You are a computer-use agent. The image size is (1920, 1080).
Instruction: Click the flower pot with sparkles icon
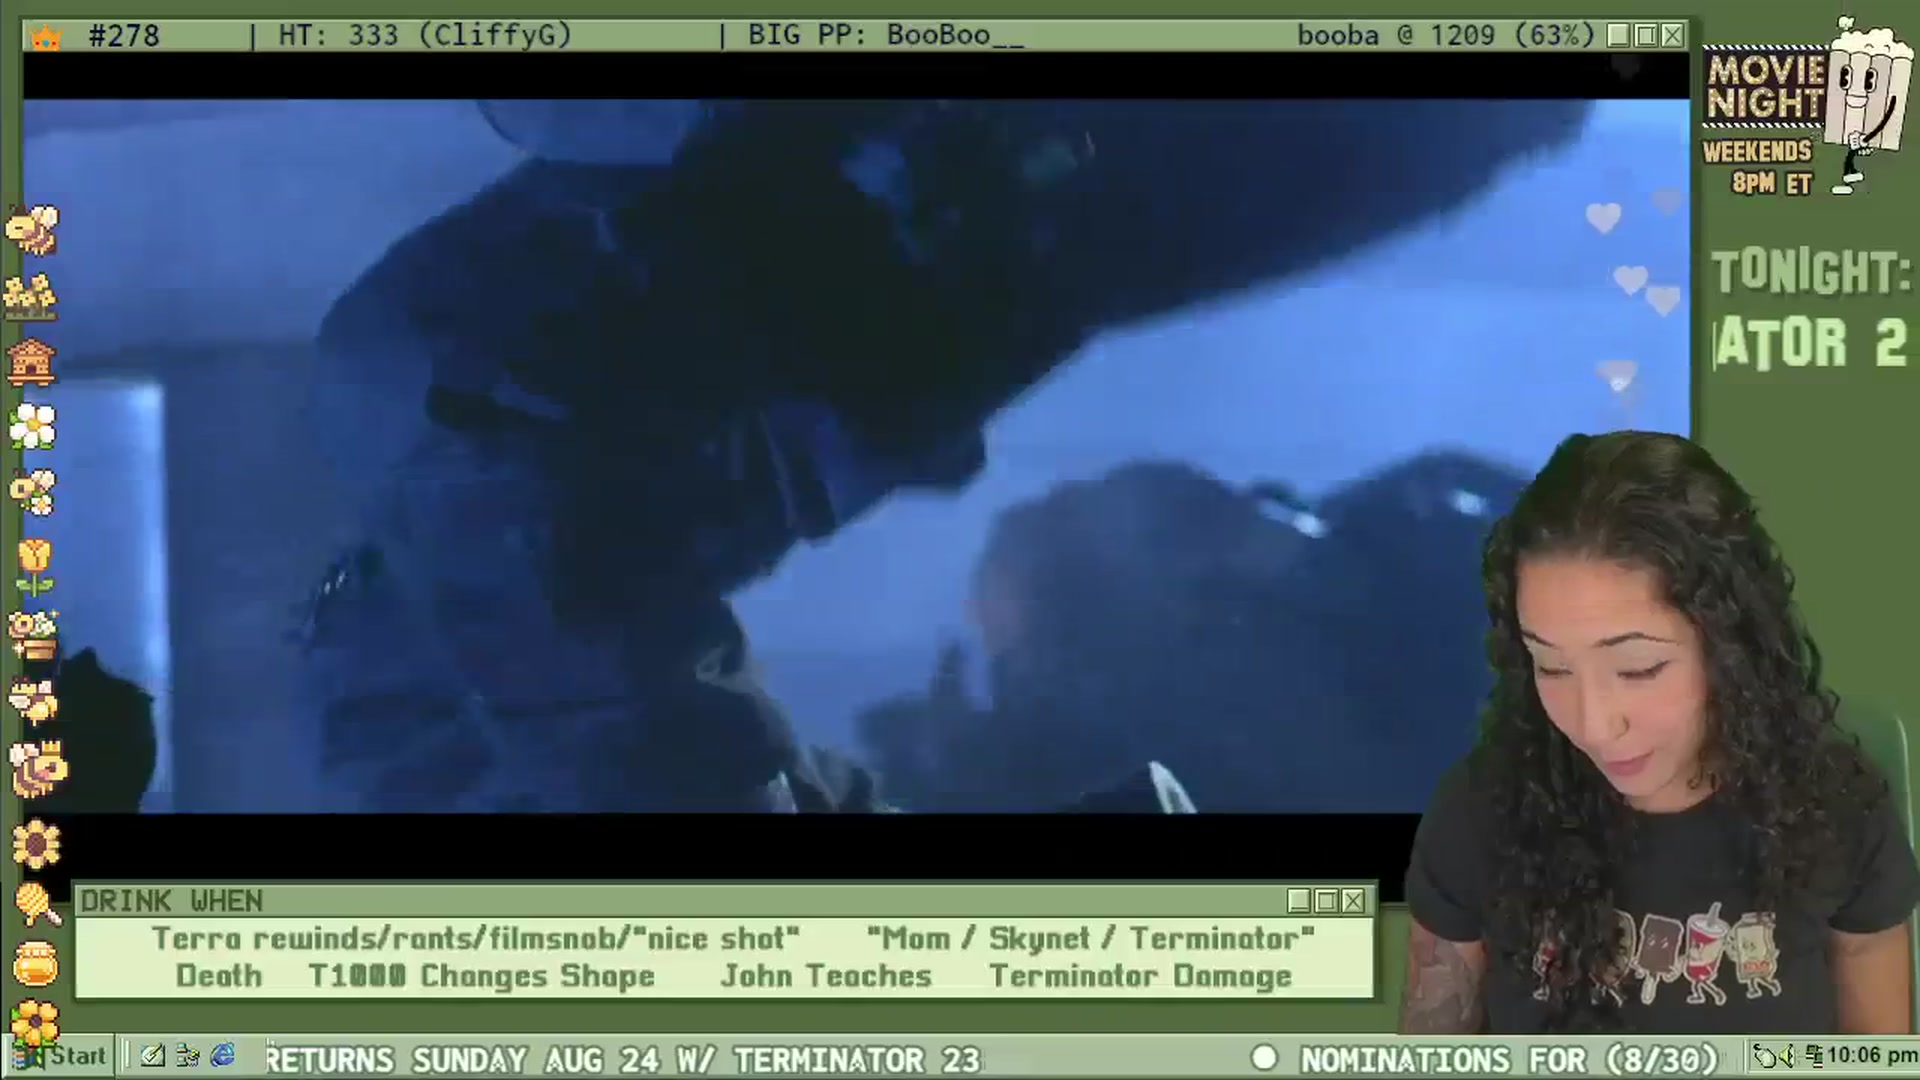pos(33,636)
